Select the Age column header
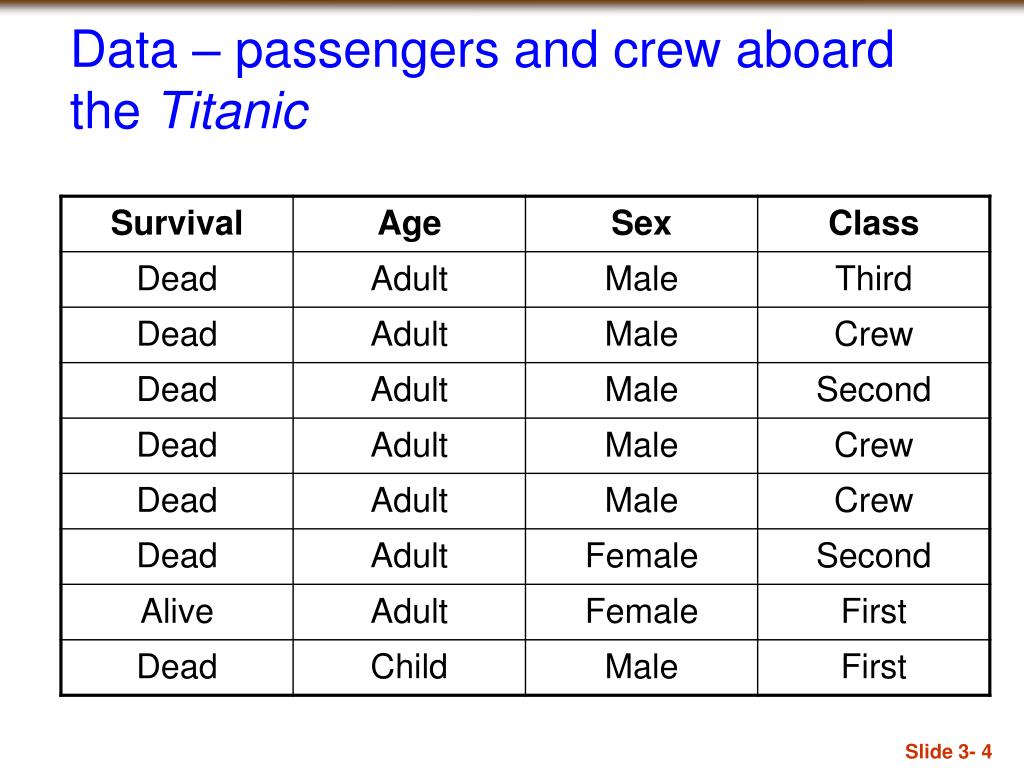The height and width of the screenshot is (768, 1024). [x=409, y=225]
